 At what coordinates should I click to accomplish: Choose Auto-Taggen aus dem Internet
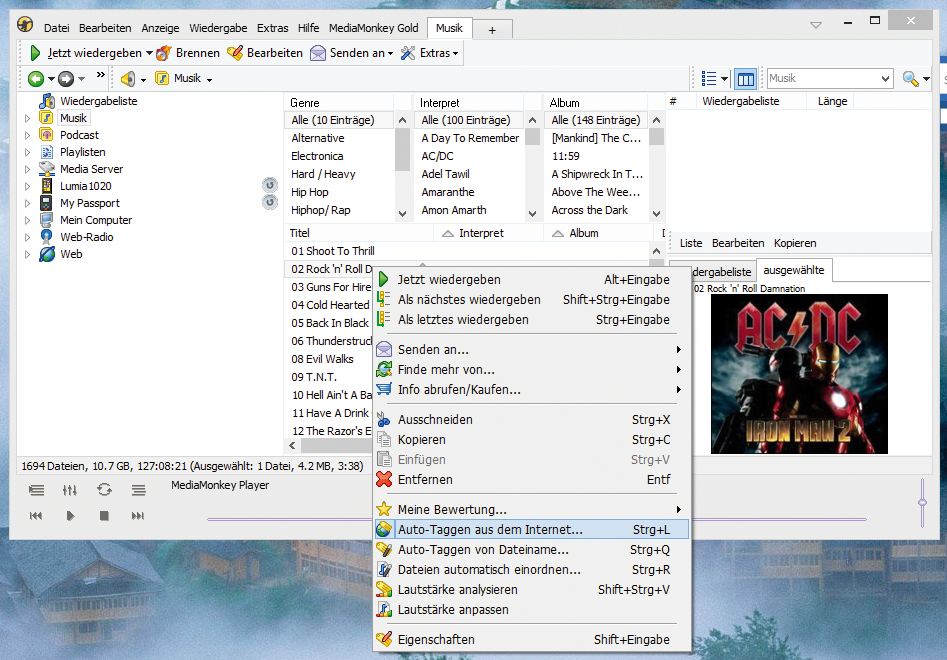click(531, 530)
